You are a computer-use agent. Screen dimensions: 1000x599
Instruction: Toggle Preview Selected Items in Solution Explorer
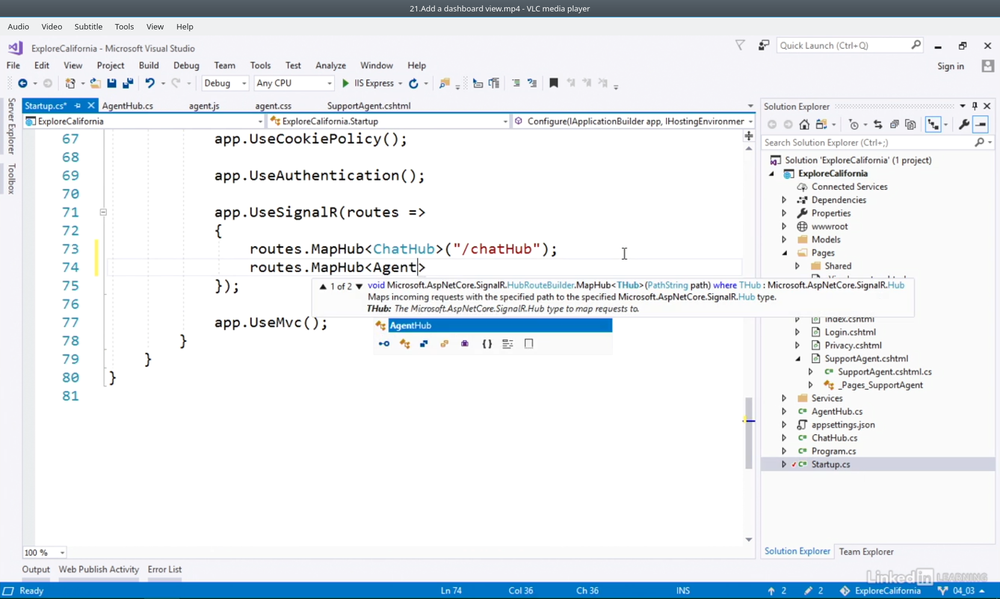click(x=981, y=125)
